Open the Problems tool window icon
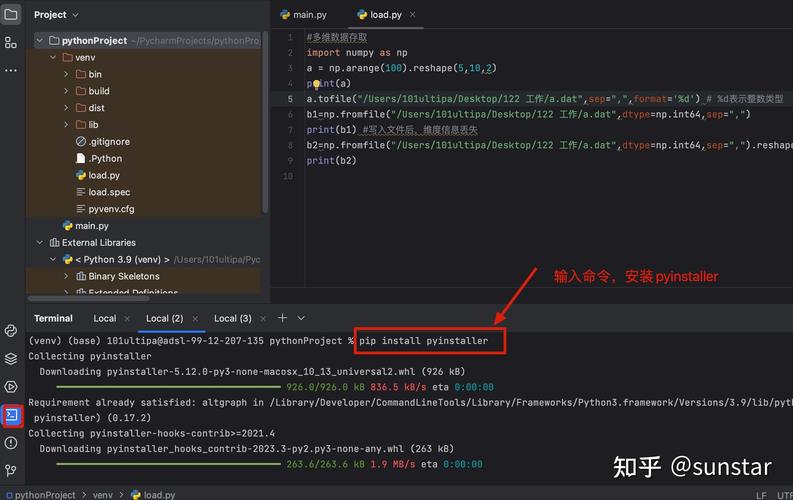This screenshot has height=500, width=793. (x=11, y=443)
